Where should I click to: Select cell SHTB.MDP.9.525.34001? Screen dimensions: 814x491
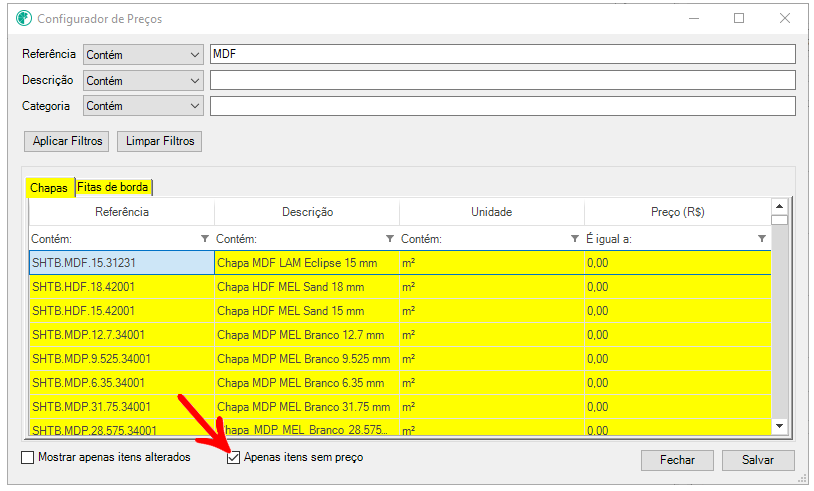click(122, 359)
